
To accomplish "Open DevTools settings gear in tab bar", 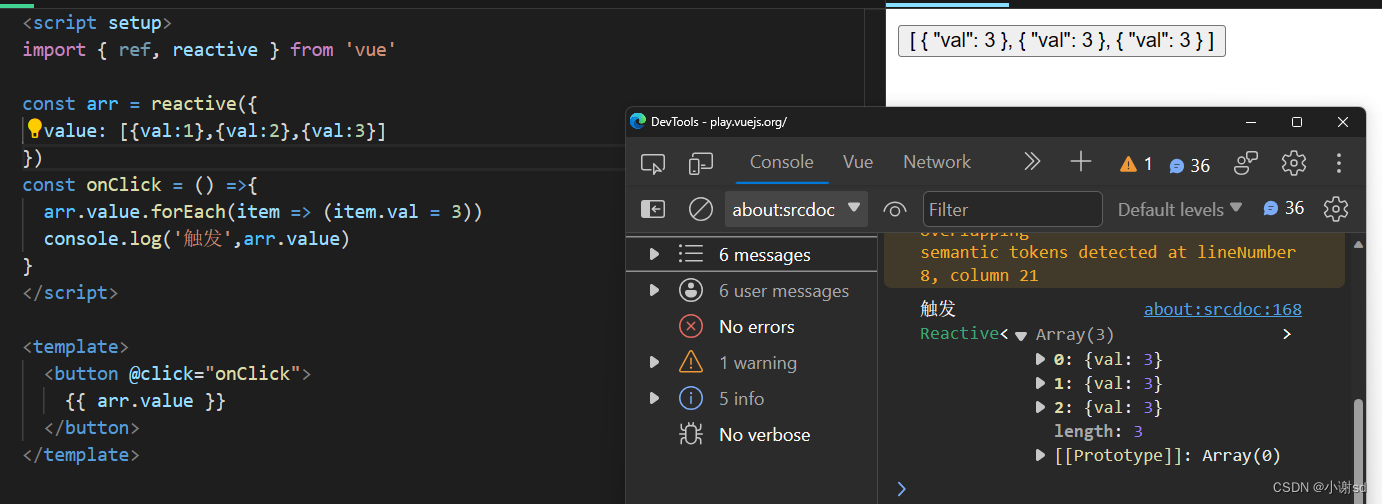I will click(1294, 163).
